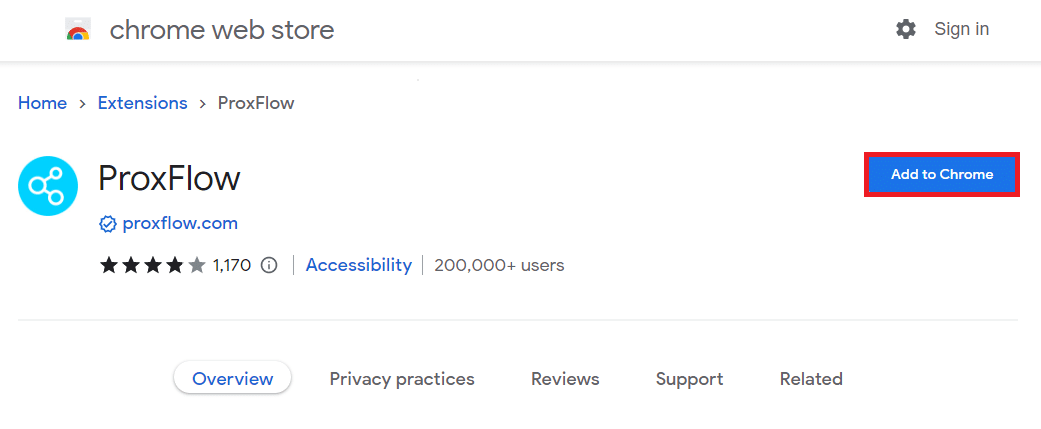Switch to the Privacy practices tab
1041x429 pixels.
(x=402, y=379)
